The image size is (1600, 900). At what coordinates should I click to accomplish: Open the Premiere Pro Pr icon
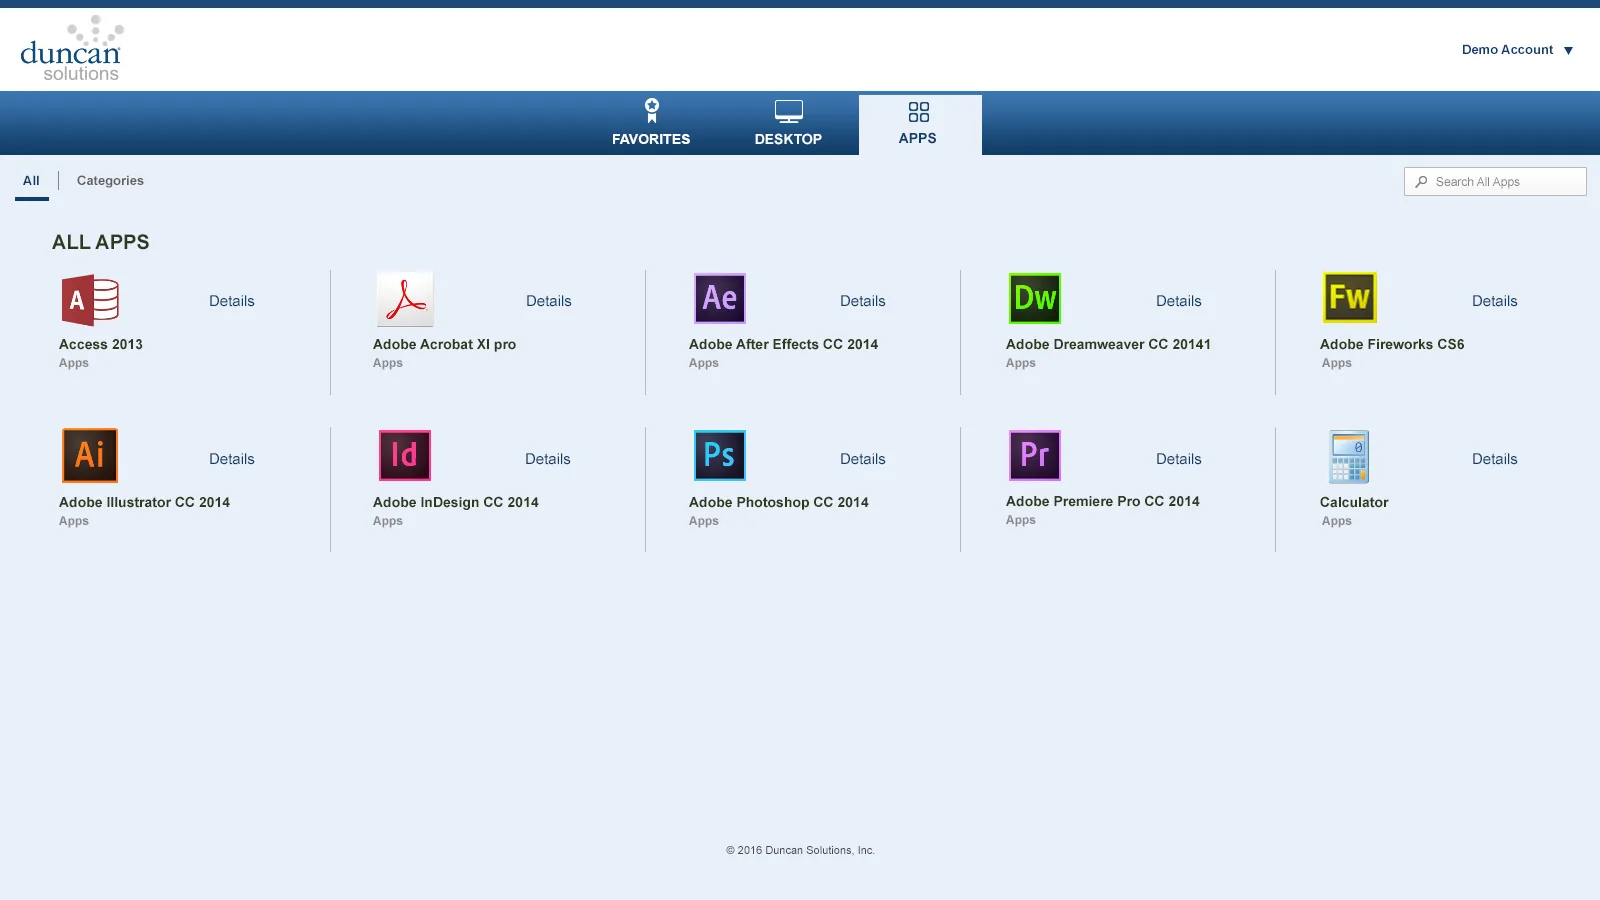1035,455
